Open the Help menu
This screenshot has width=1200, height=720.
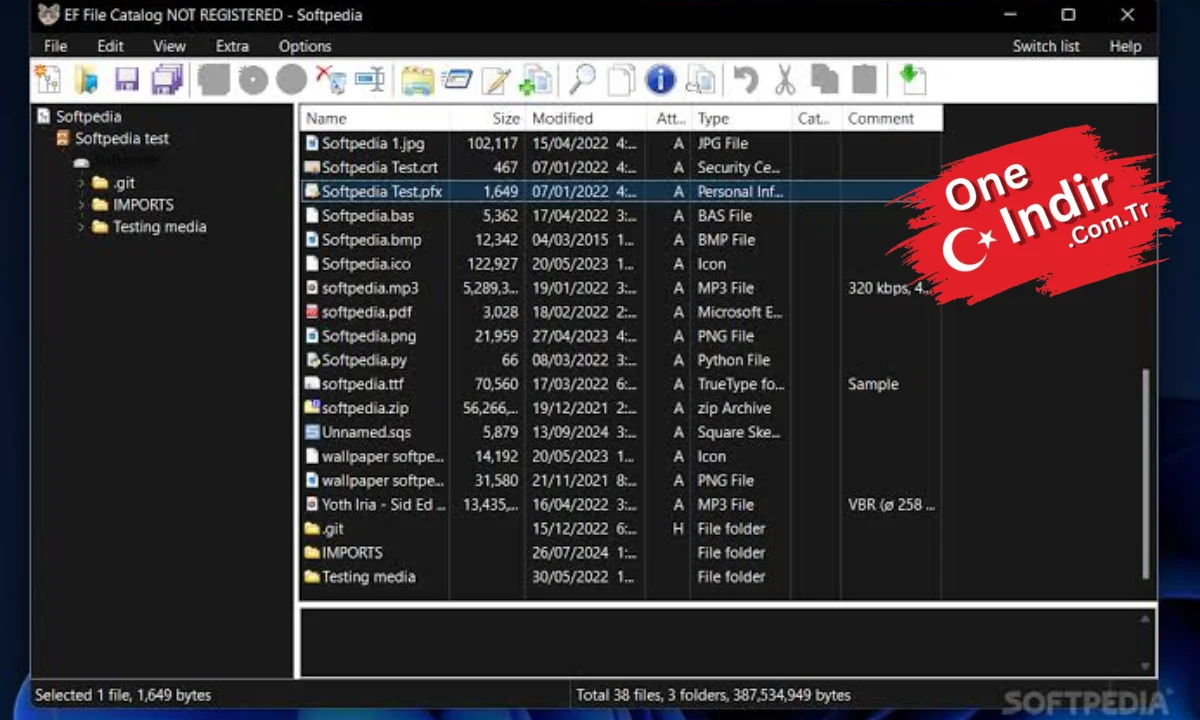(1125, 46)
